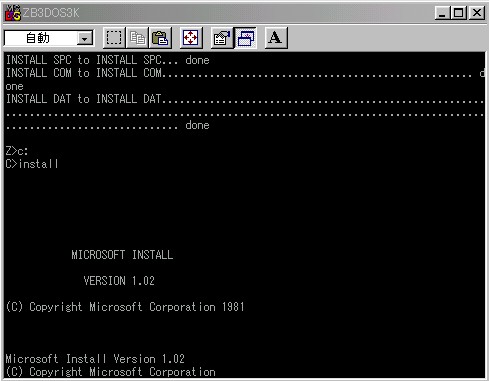
Task: Click the Copy toolbar icon
Action: pyautogui.click(x=137, y=38)
